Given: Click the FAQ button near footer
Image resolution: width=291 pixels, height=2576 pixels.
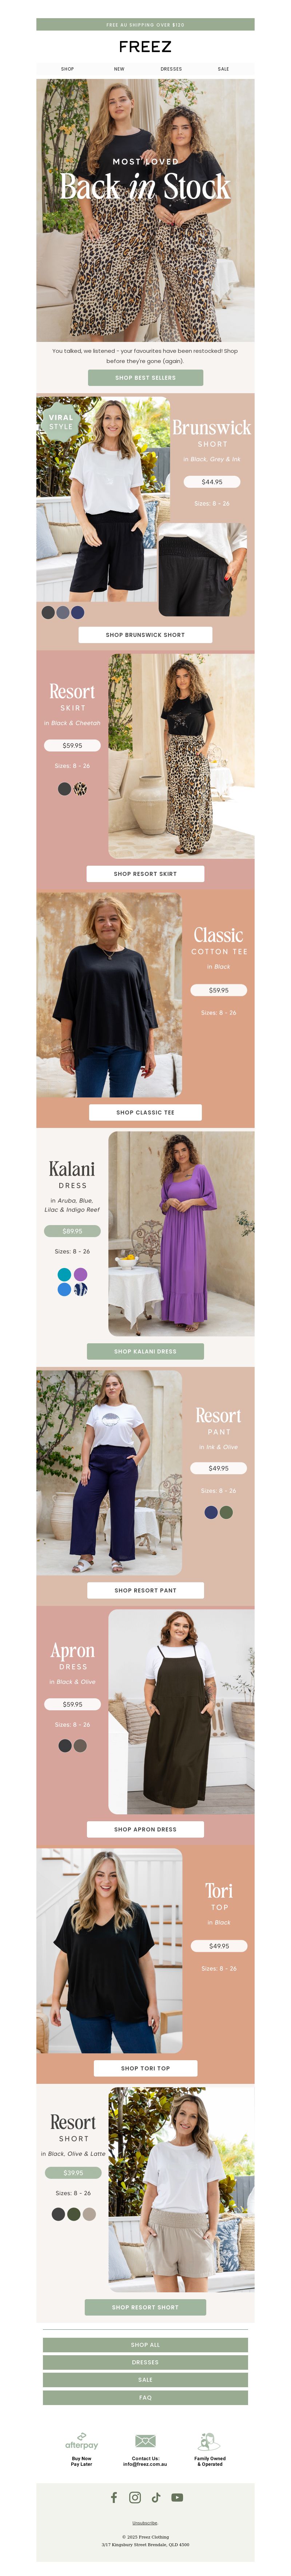Looking at the screenshot, I should tap(145, 2397).
